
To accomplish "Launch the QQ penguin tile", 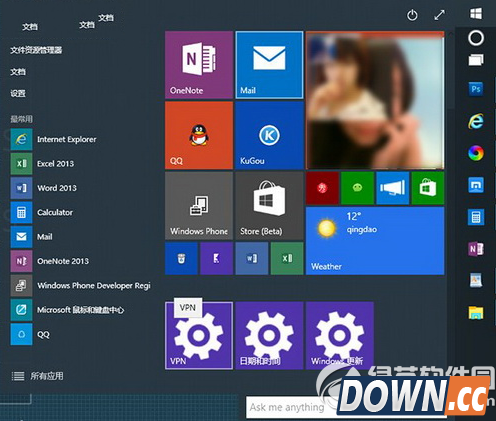I will click(199, 135).
